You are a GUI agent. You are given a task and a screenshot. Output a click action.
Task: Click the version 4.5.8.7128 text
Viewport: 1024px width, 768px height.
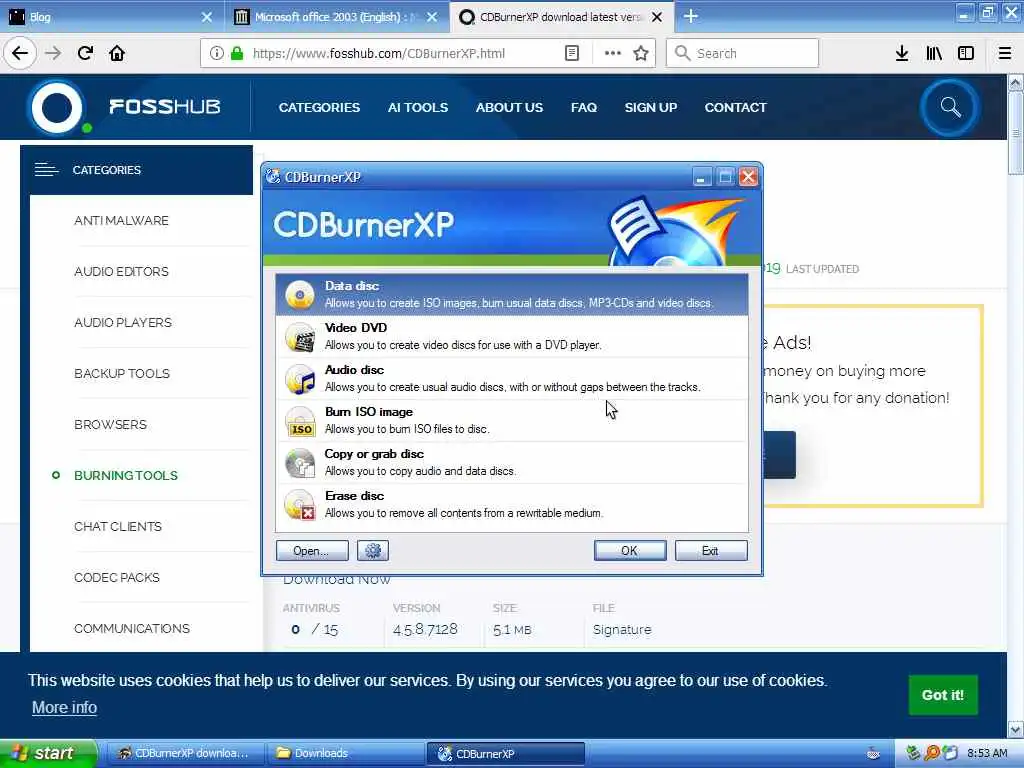pos(425,630)
